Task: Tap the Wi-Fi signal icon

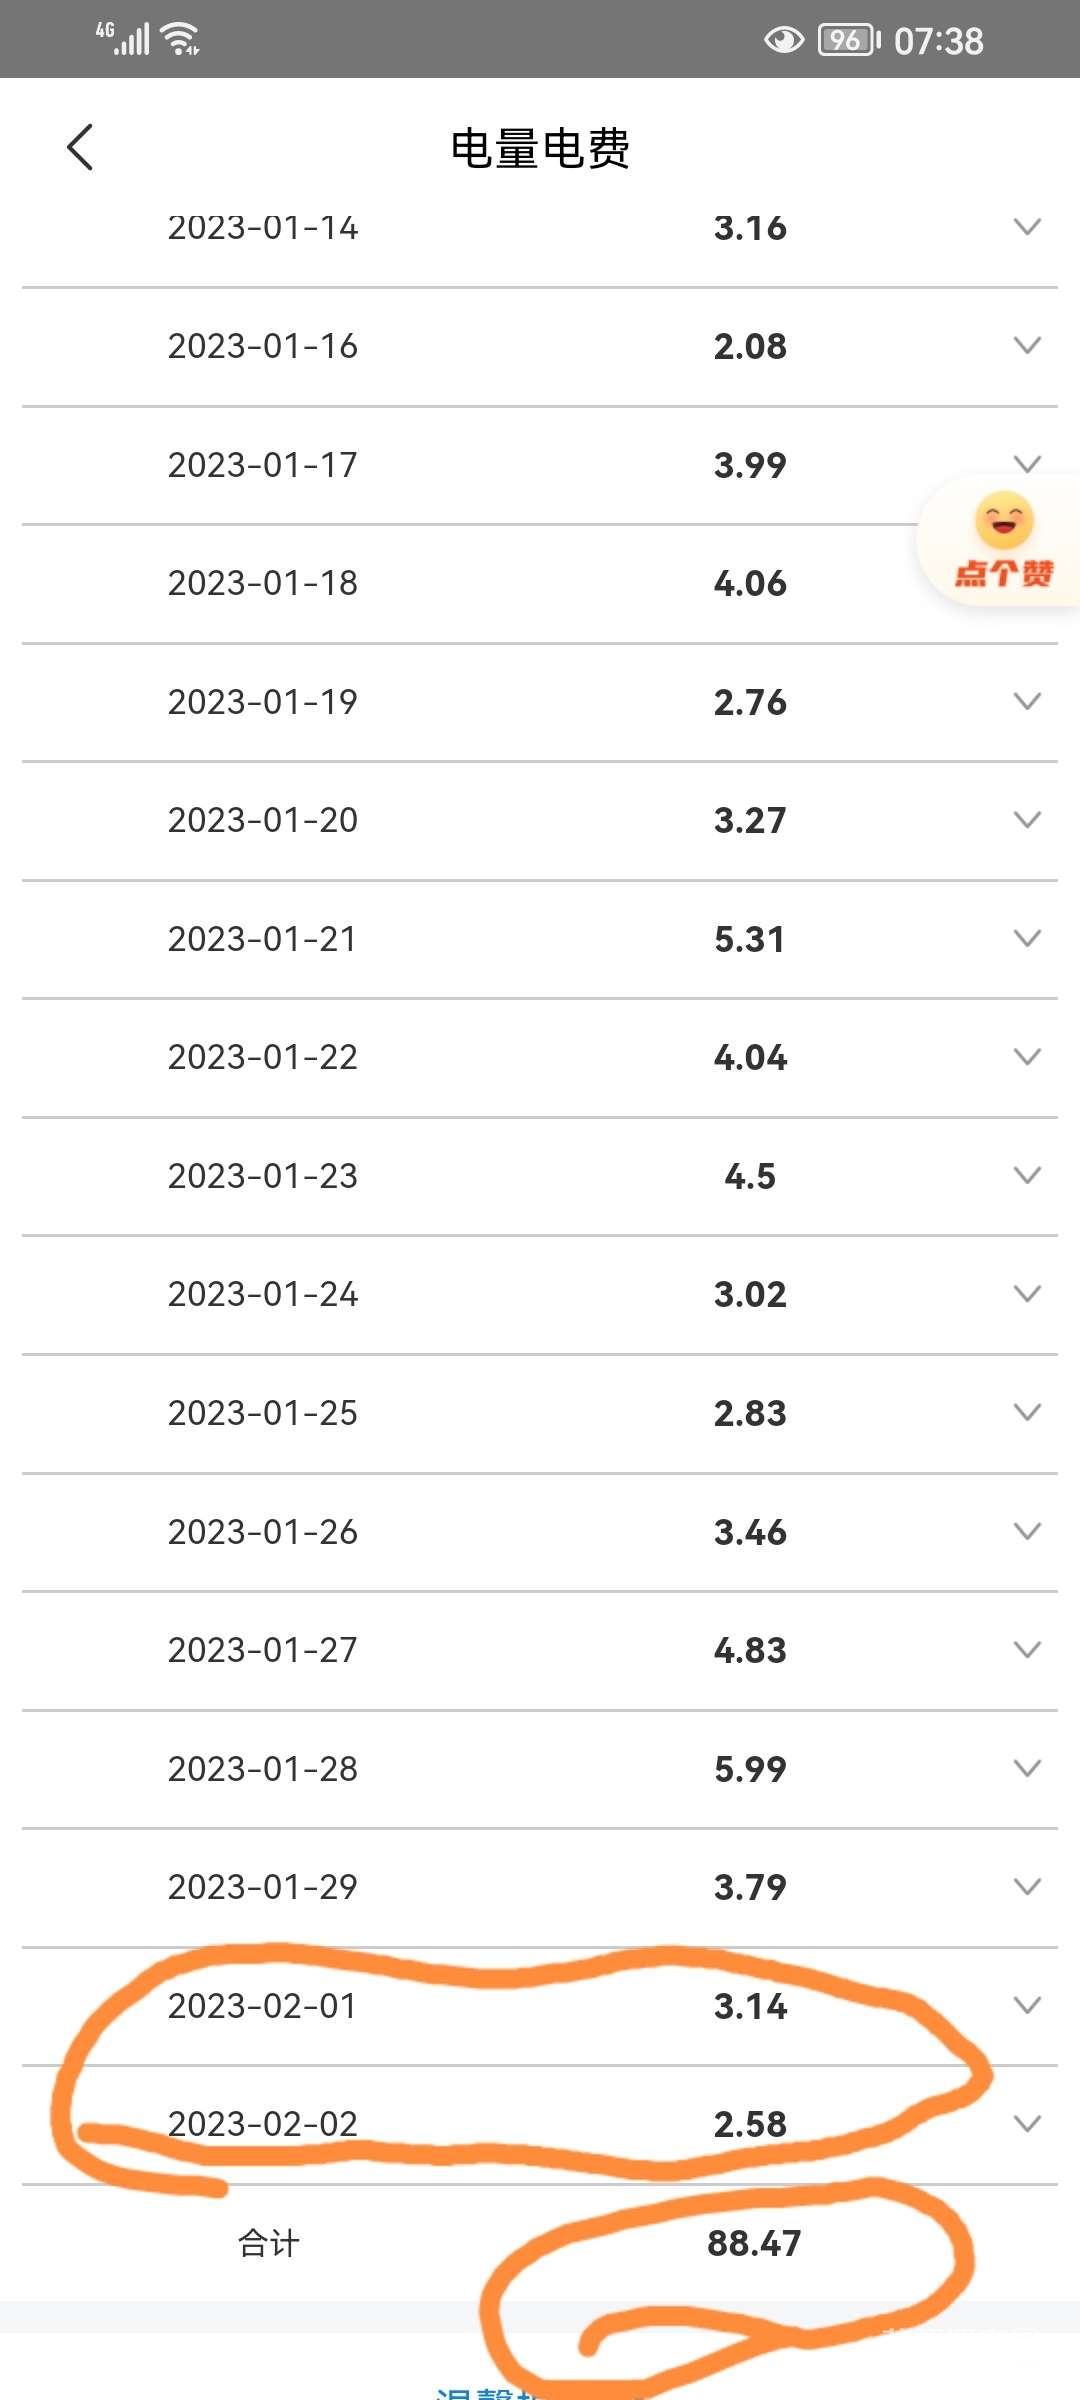Action: pos(180,39)
